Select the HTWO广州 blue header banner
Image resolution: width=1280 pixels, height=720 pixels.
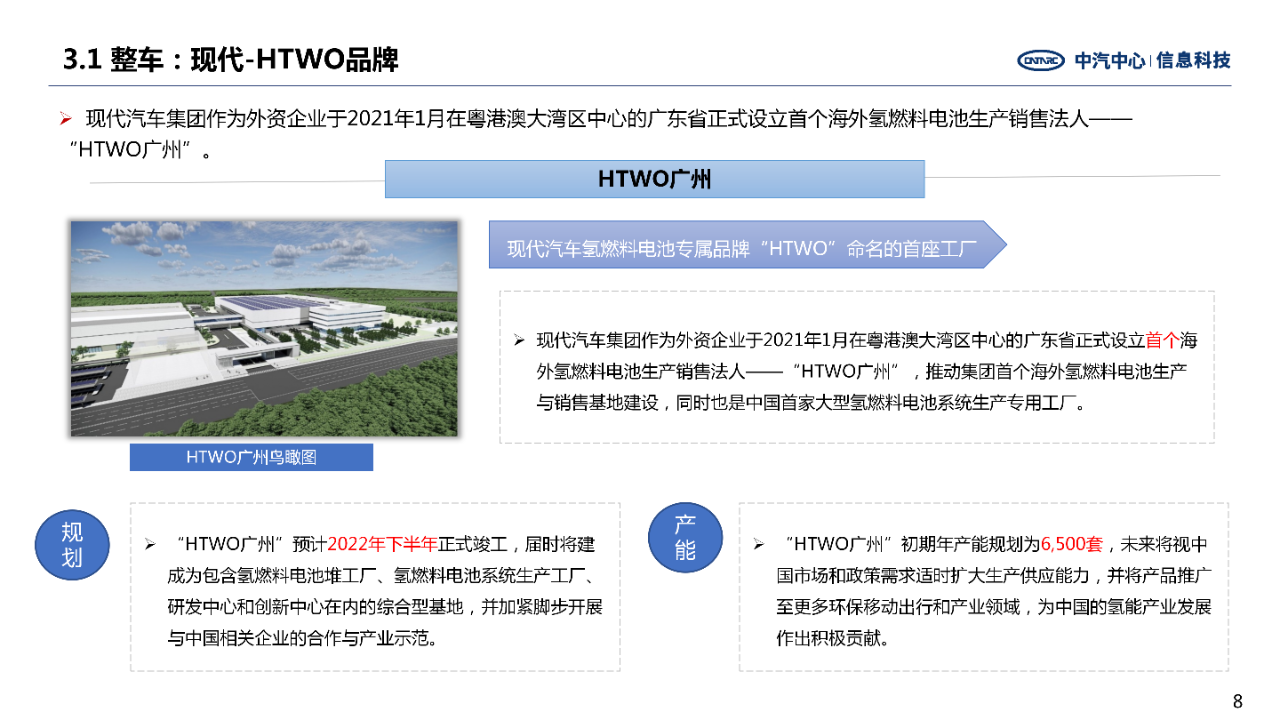point(654,179)
